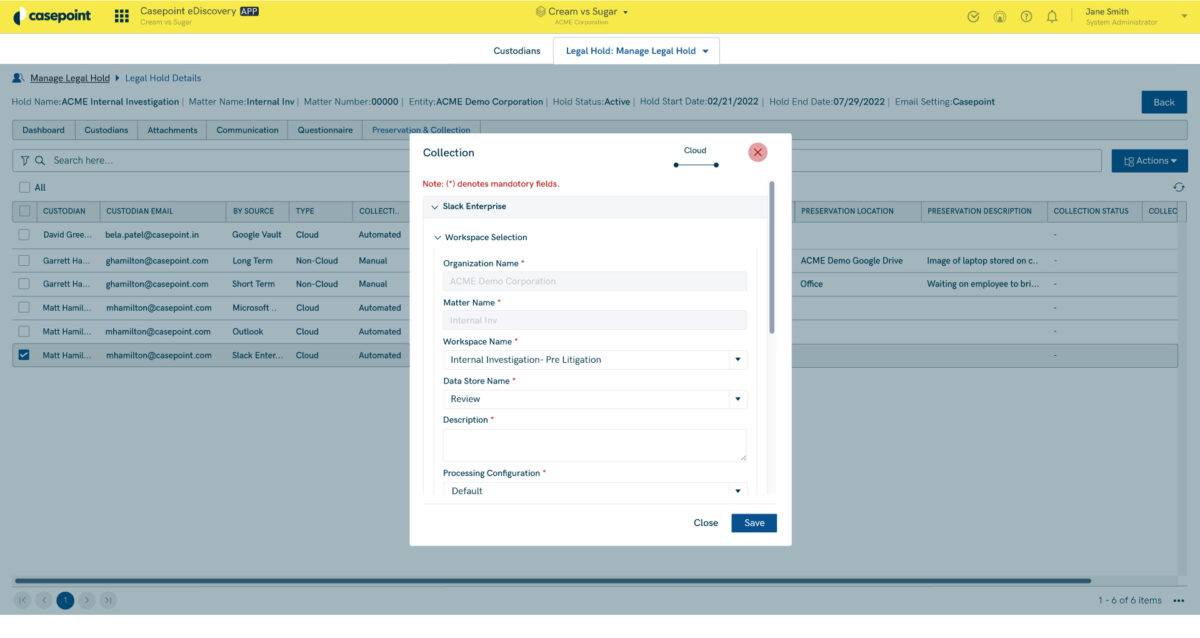Open the Casepoint apps grid menu
This screenshot has height=638, width=1200.
click(x=121, y=16)
